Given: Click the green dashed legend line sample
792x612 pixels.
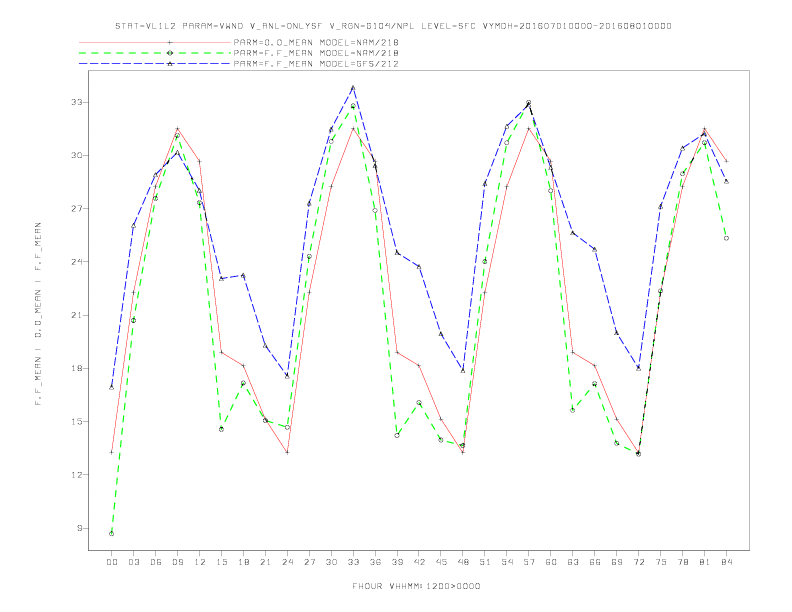Looking at the screenshot, I should (x=155, y=53).
